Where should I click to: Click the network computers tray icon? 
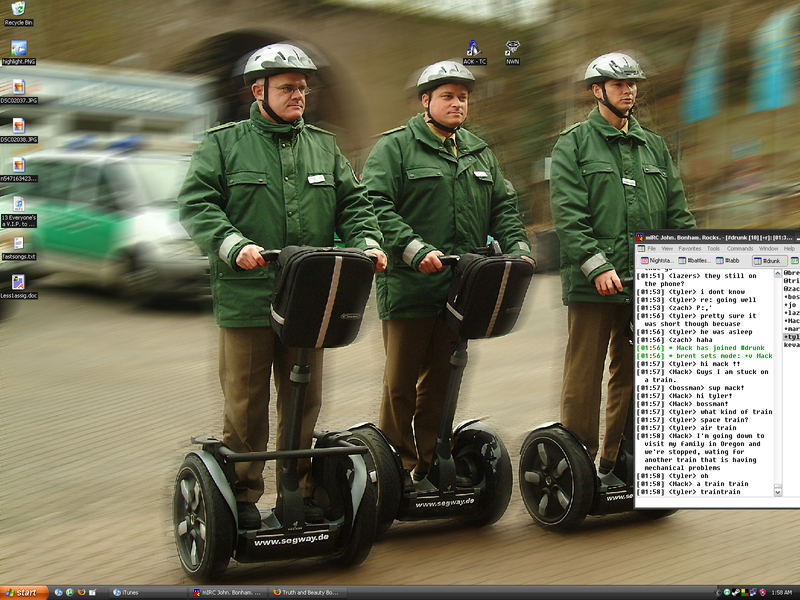pyautogui.click(x=754, y=592)
